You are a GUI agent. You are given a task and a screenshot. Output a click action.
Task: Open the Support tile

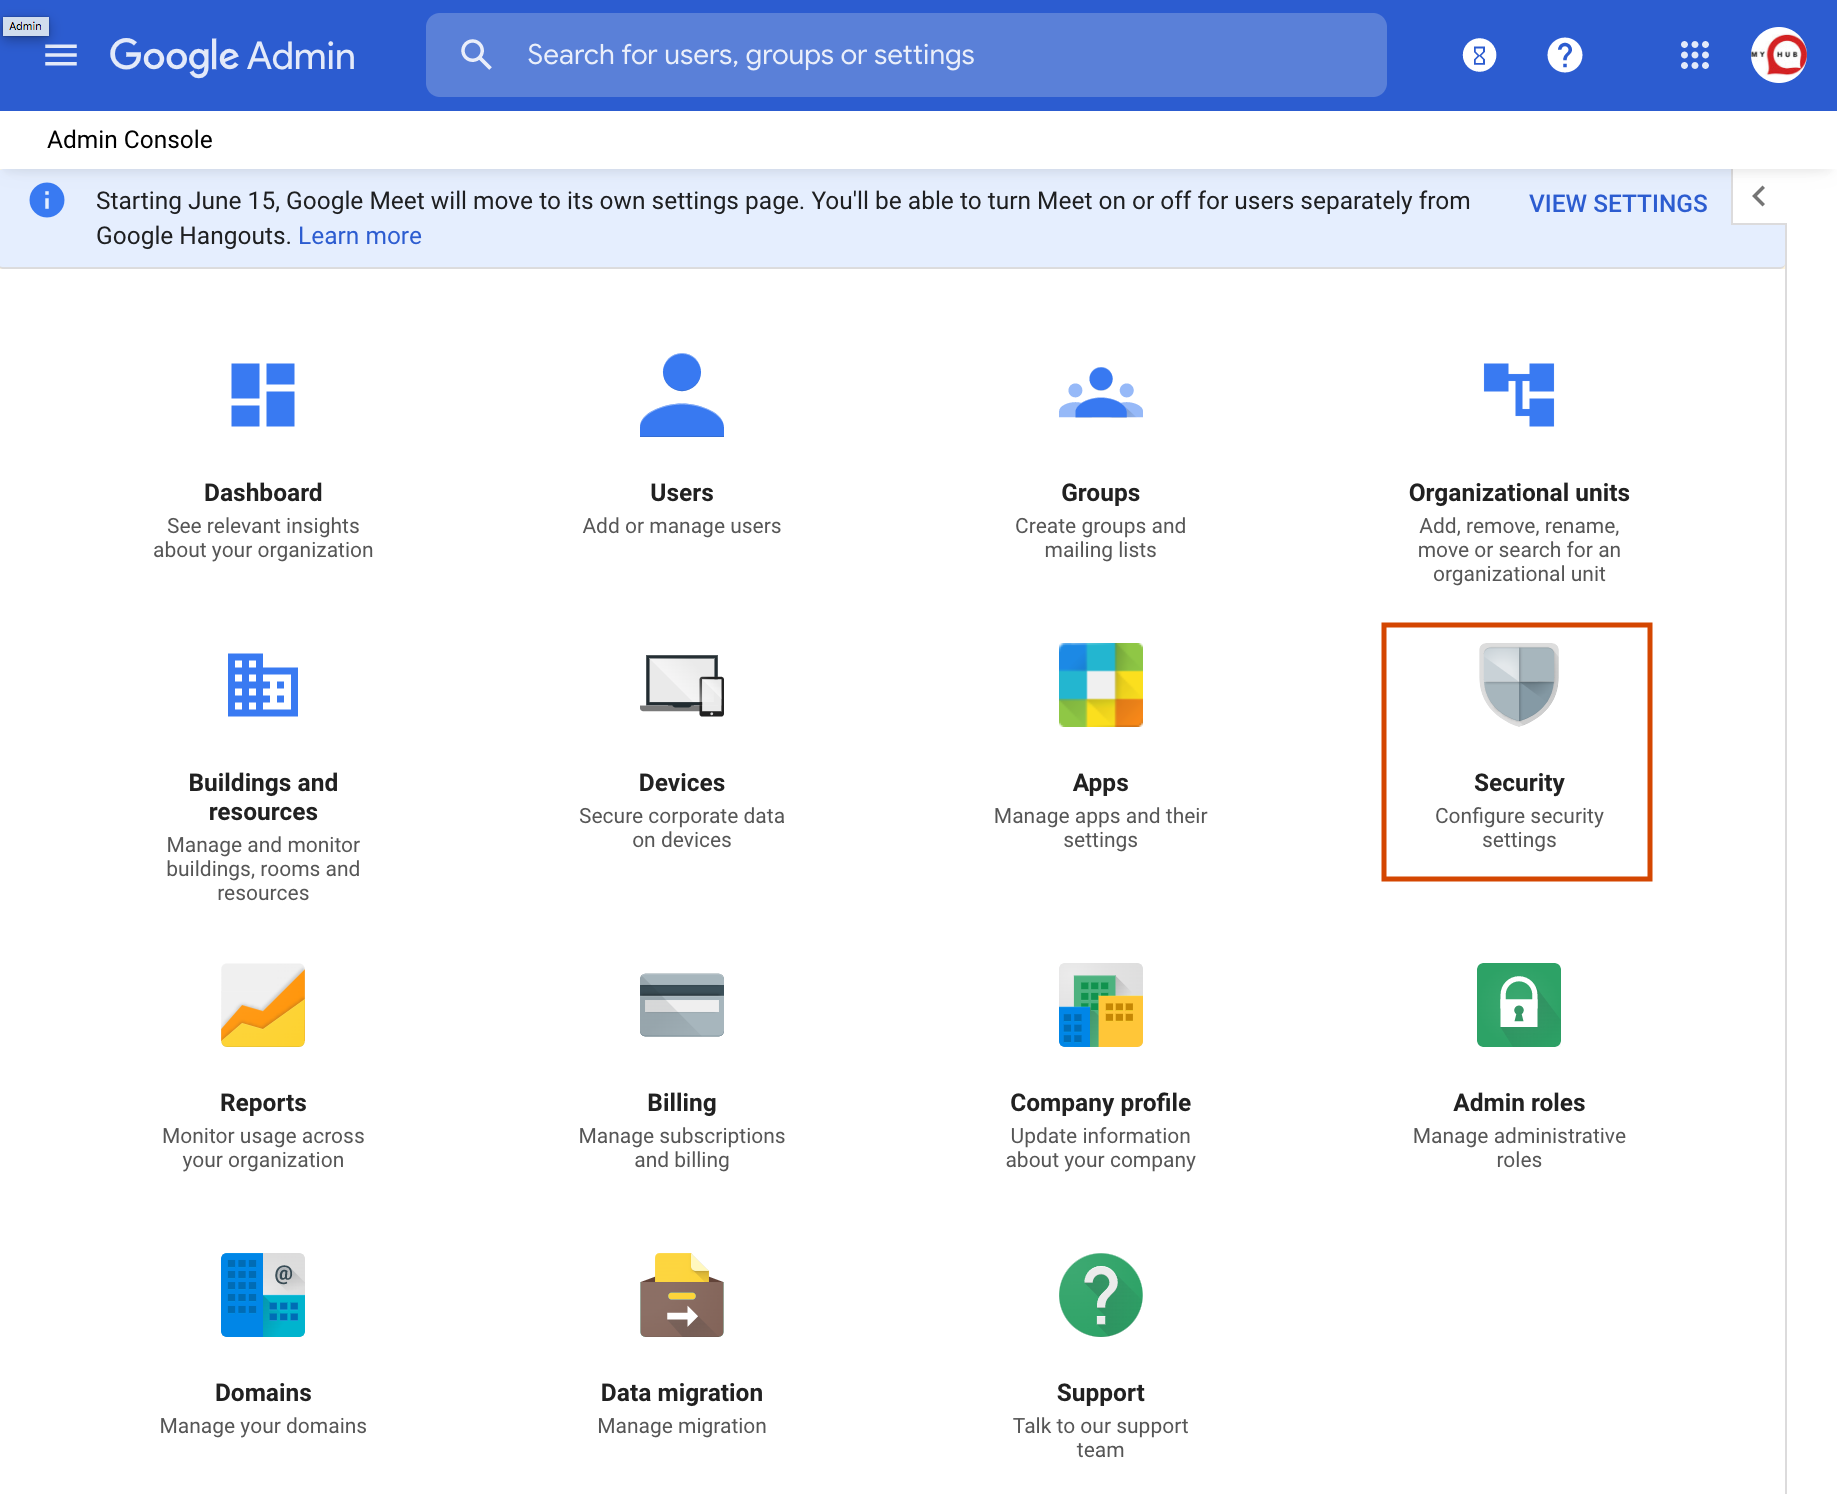coord(1100,1345)
